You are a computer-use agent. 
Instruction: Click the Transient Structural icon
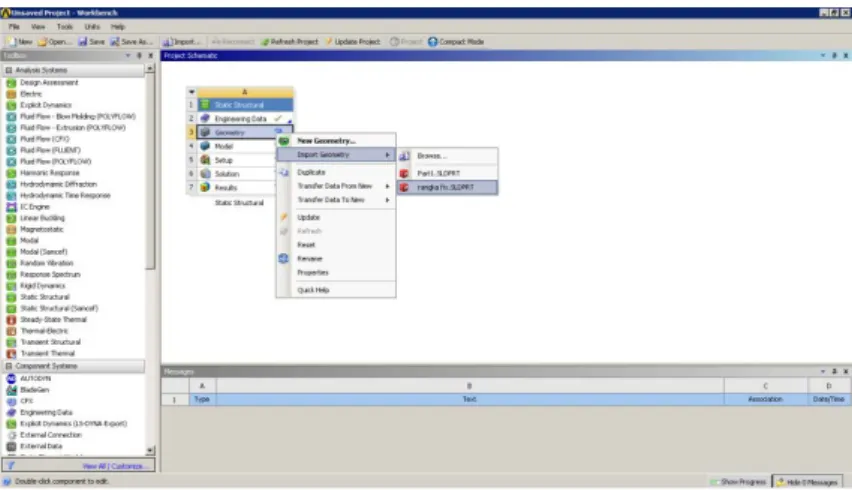11,342
